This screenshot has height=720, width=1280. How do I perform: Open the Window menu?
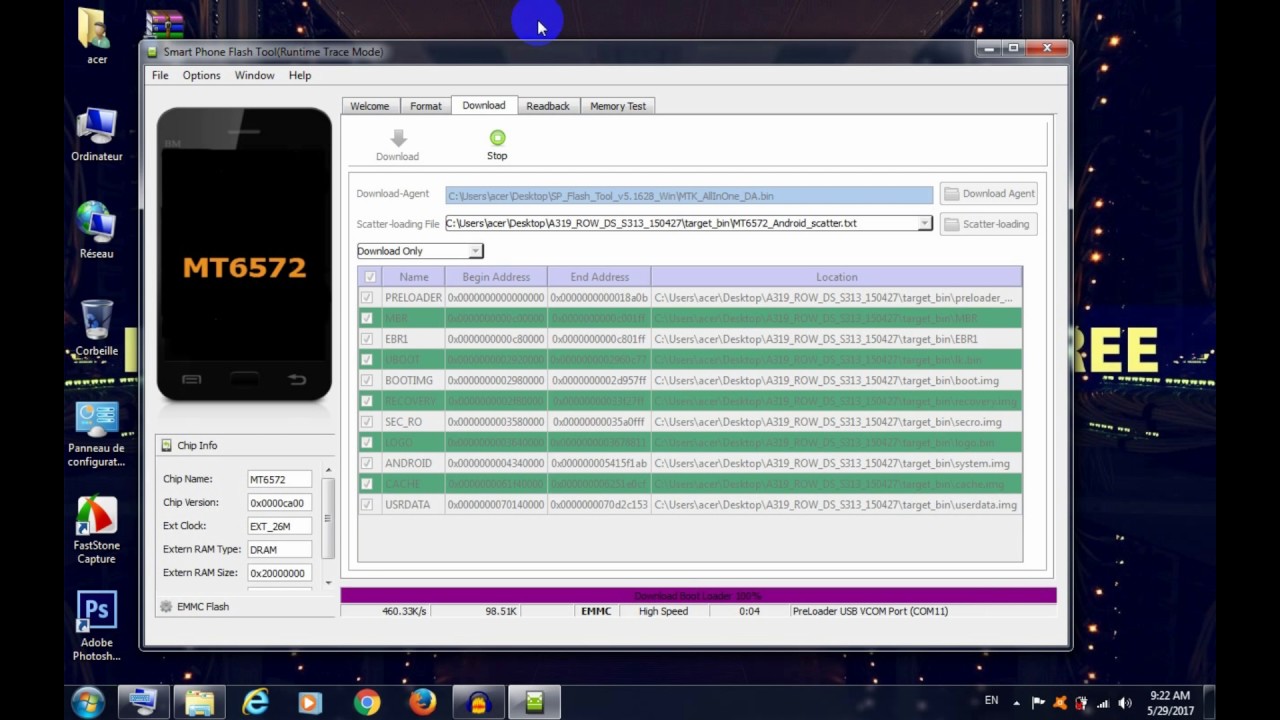254,76
